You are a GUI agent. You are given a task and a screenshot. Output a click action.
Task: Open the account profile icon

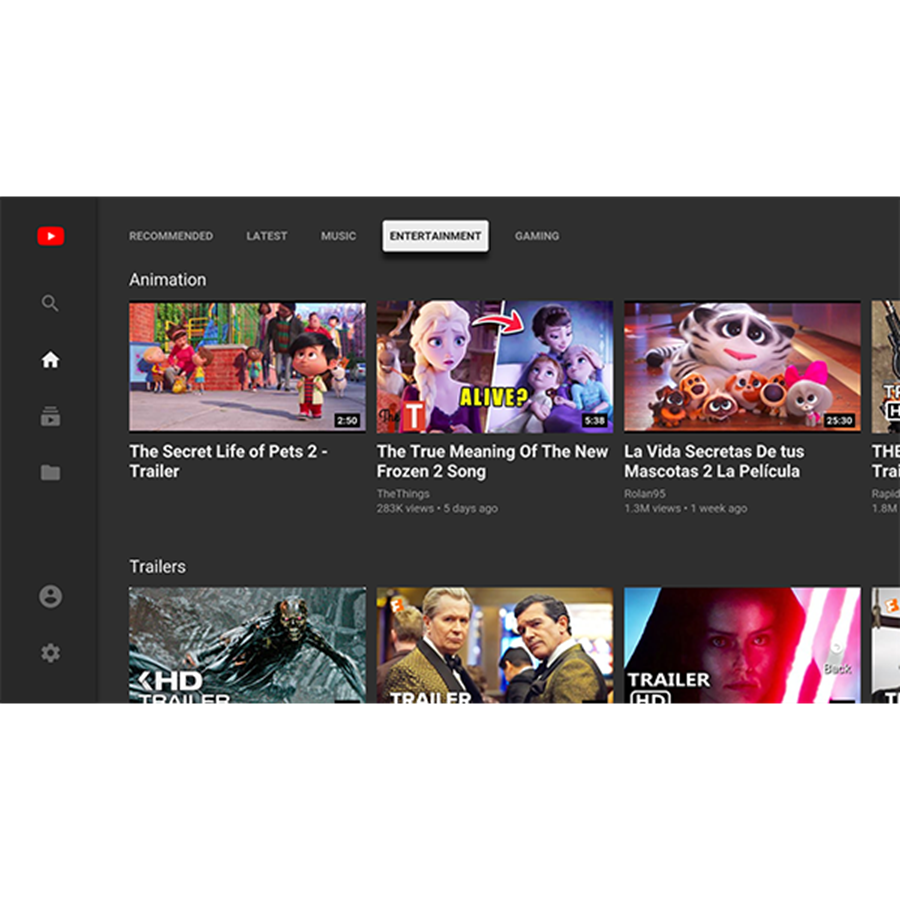click(x=51, y=596)
